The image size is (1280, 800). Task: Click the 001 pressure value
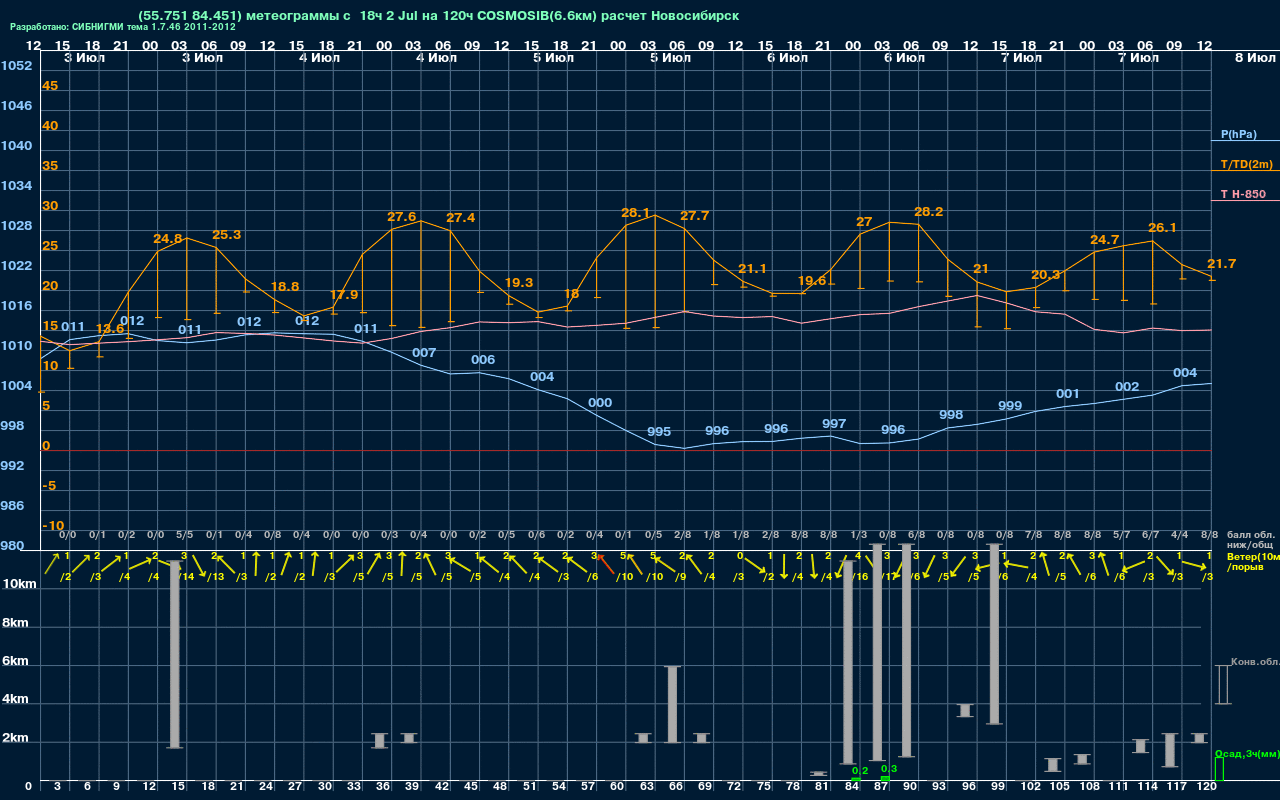point(1068,393)
